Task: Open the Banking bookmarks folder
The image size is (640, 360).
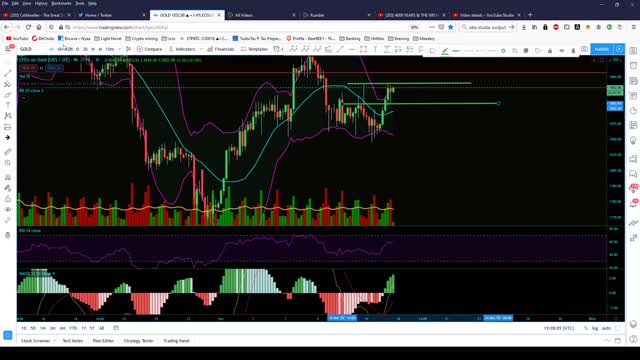Action: 350,38
